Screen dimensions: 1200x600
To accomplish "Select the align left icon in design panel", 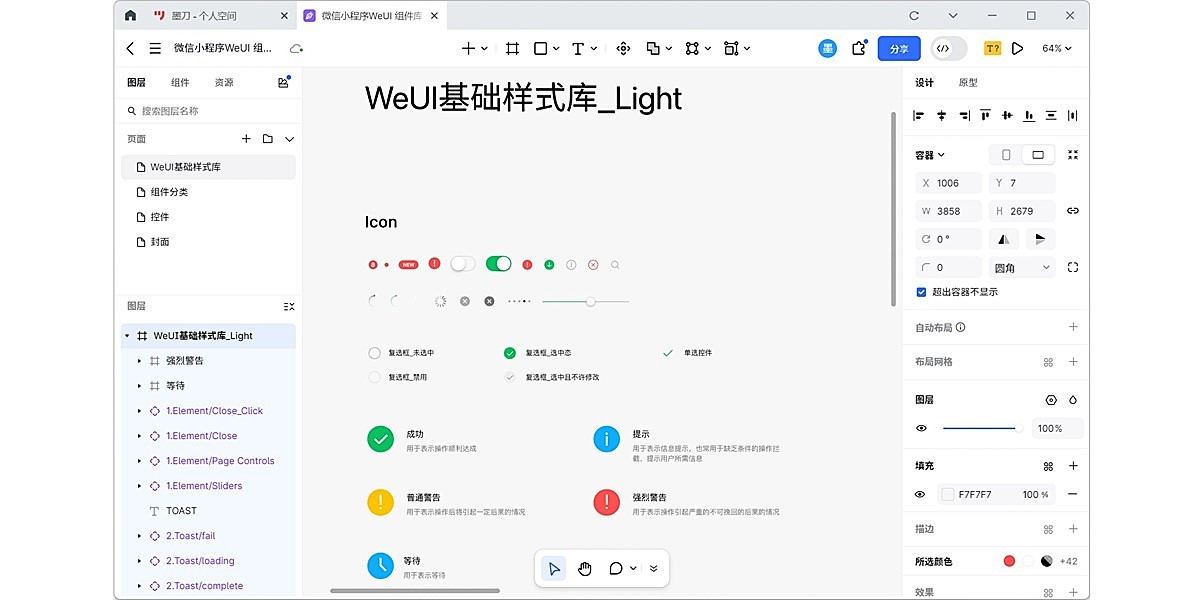I will pyautogui.click(x=916, y=115).
